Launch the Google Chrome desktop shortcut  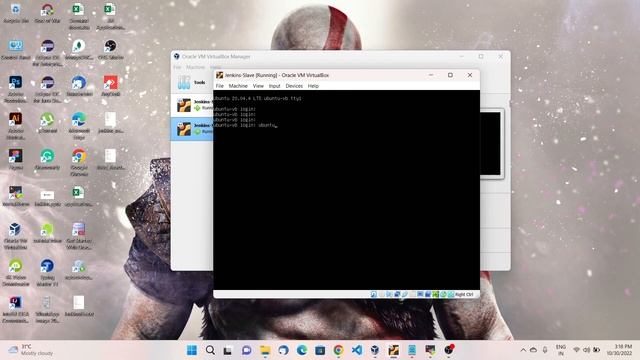(x=79, y=162)
